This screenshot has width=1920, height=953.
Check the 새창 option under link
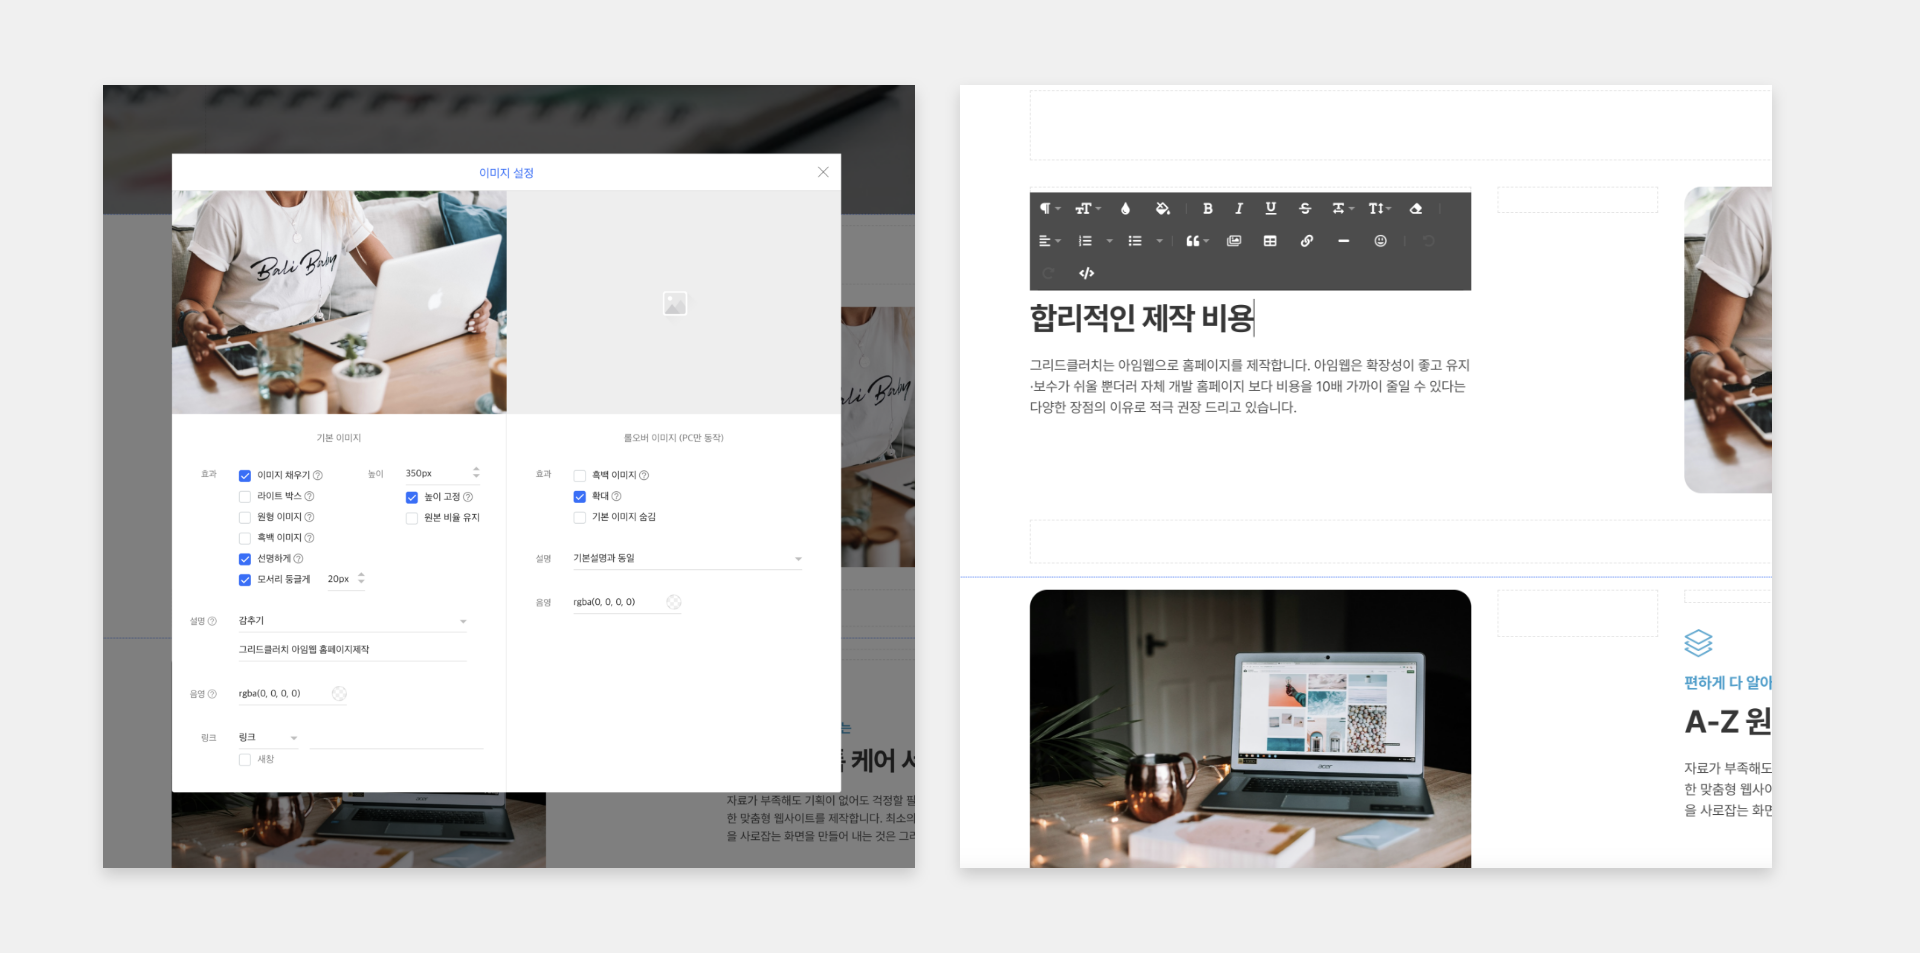(x=245, y=760)
